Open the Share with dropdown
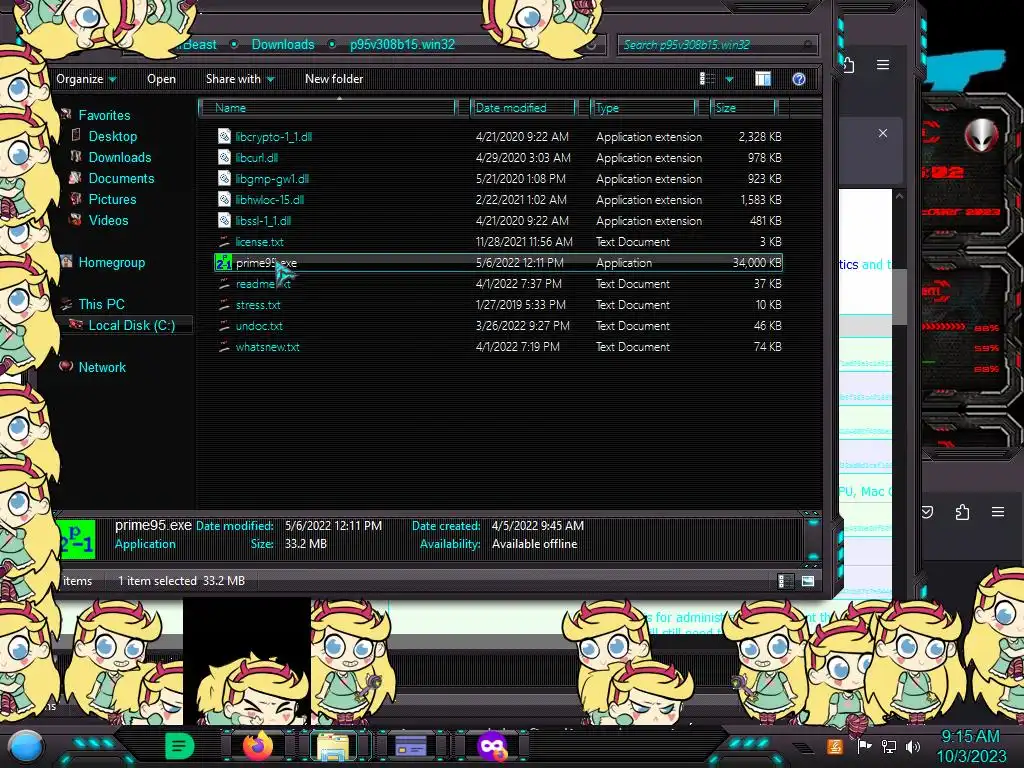This screenshot has height=768, width=1024. click(x=240, y=79)
